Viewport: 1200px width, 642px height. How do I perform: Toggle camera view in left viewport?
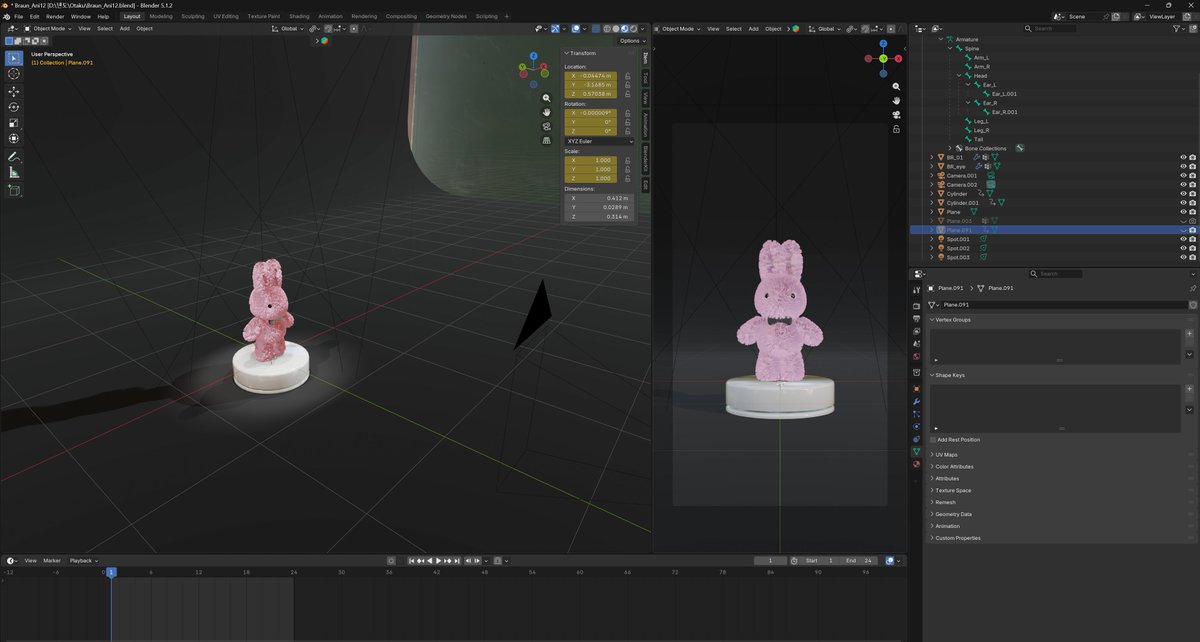(547, 126)
